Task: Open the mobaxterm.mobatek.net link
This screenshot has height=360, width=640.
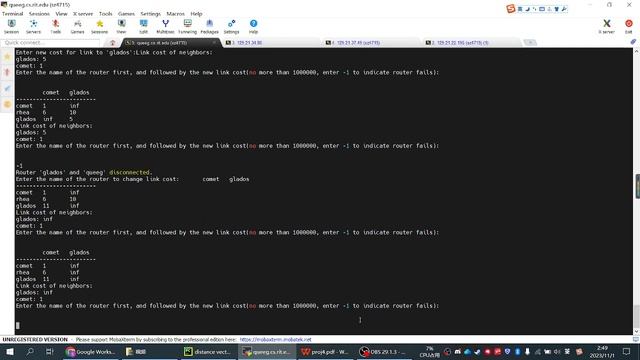Action: pos(276,340)
